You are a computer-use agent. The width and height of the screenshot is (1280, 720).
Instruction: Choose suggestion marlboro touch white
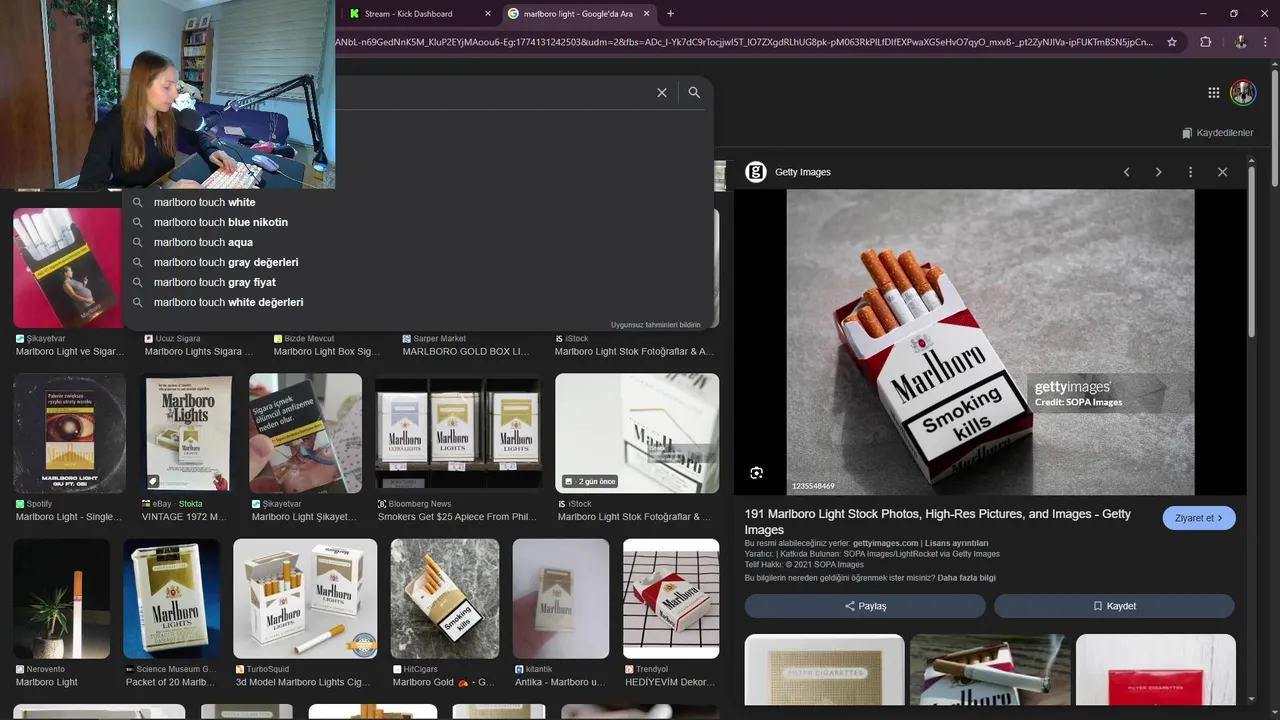click(x=420, y=202)
